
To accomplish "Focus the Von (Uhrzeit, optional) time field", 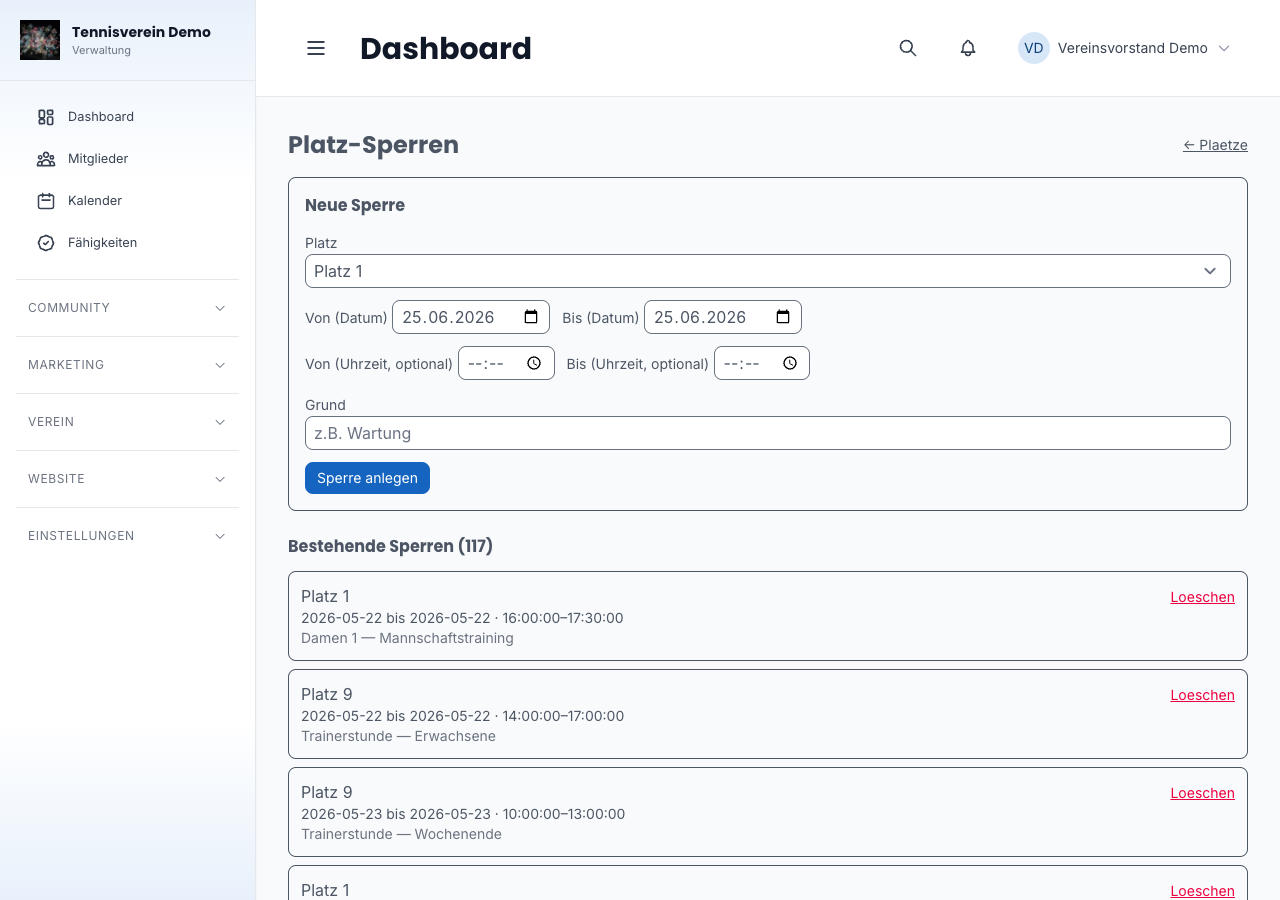I will coord(506,363).
